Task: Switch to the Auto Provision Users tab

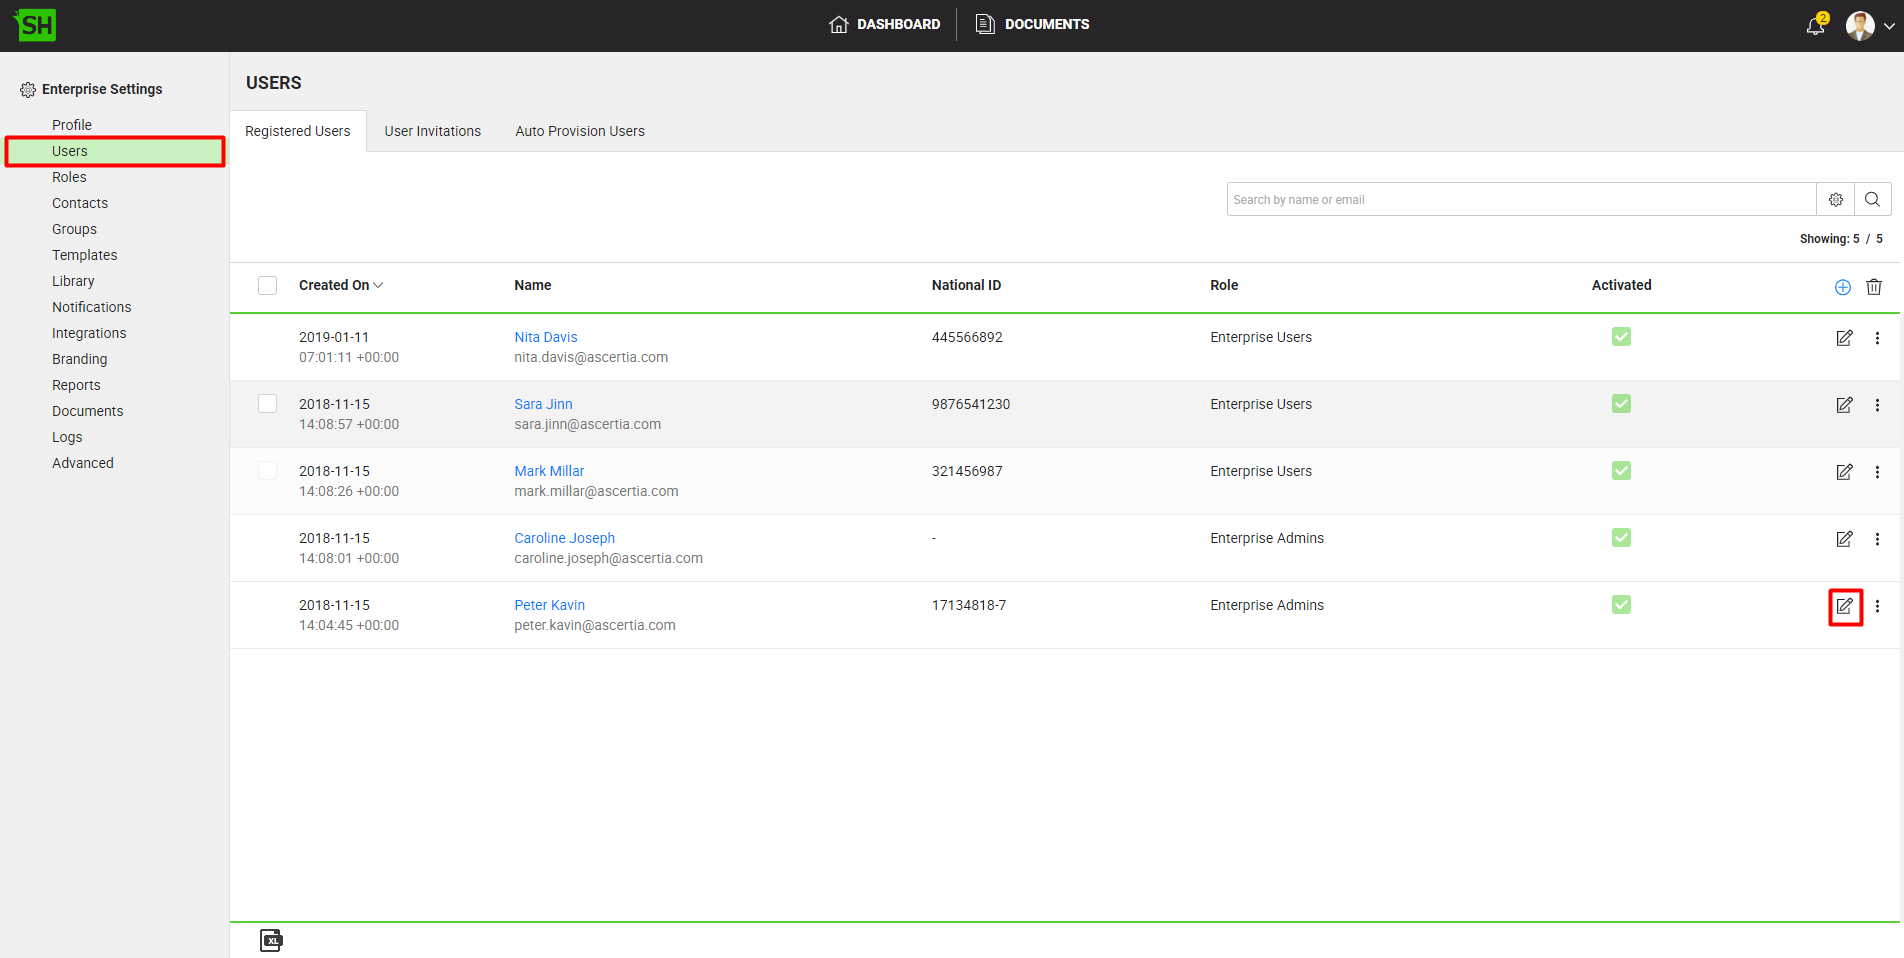Action: 580,131
